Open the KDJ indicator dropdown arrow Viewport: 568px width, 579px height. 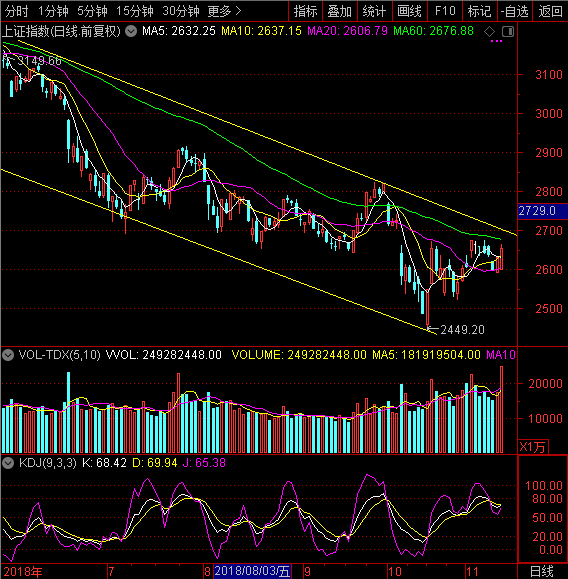8,463
